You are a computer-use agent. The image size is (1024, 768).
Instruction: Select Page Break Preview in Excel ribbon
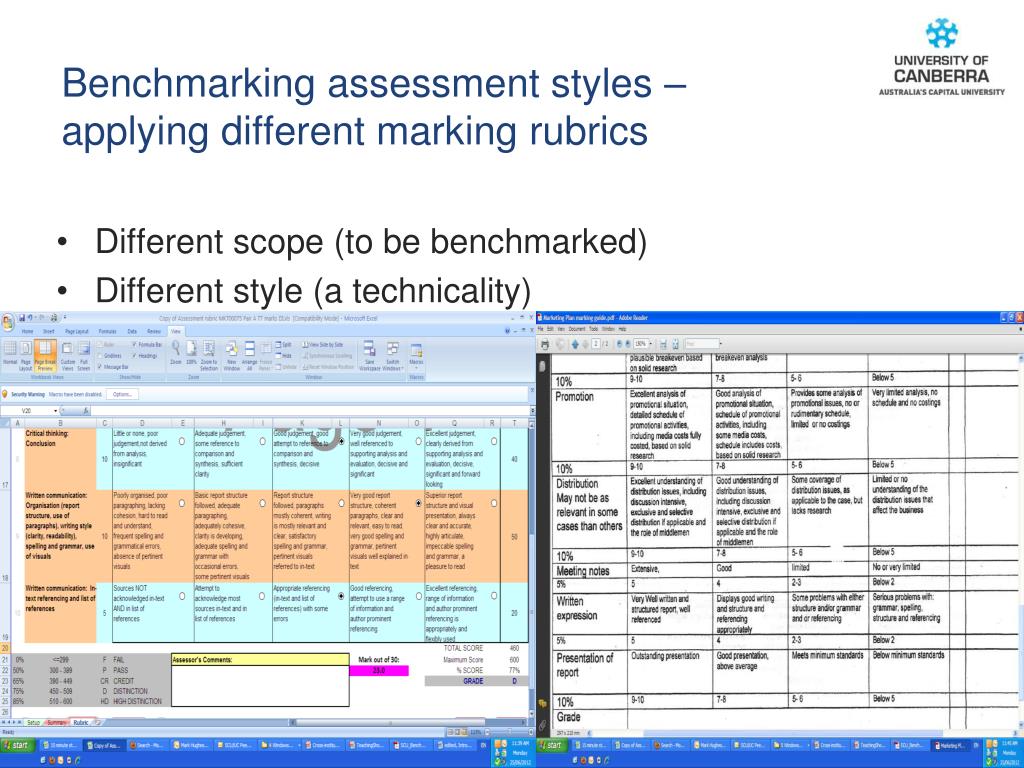(x=45, y=353)
